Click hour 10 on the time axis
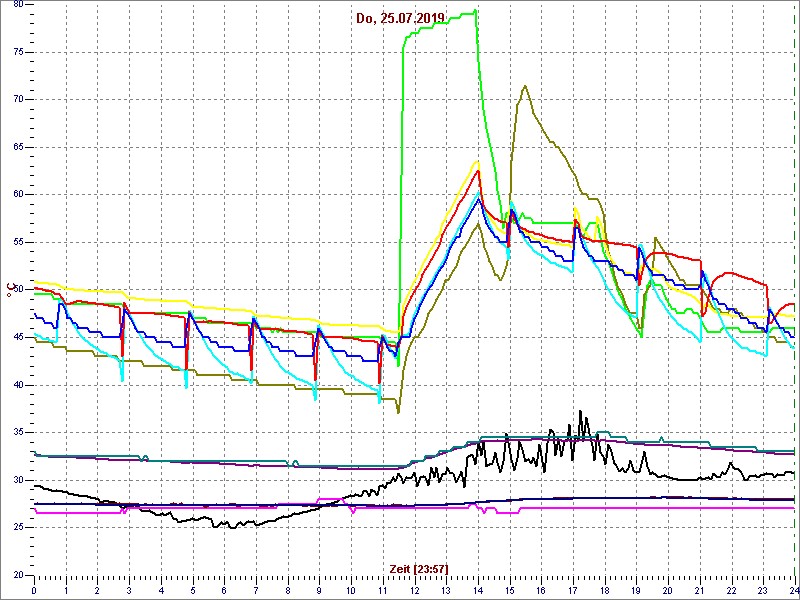Viewport: 800px width, 600px height. 351,590
